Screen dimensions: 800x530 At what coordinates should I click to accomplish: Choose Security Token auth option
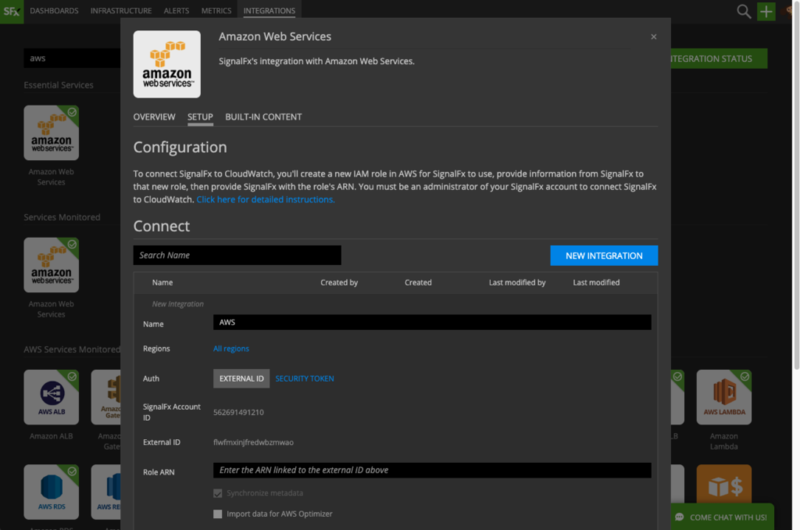[x=305, y=378]
